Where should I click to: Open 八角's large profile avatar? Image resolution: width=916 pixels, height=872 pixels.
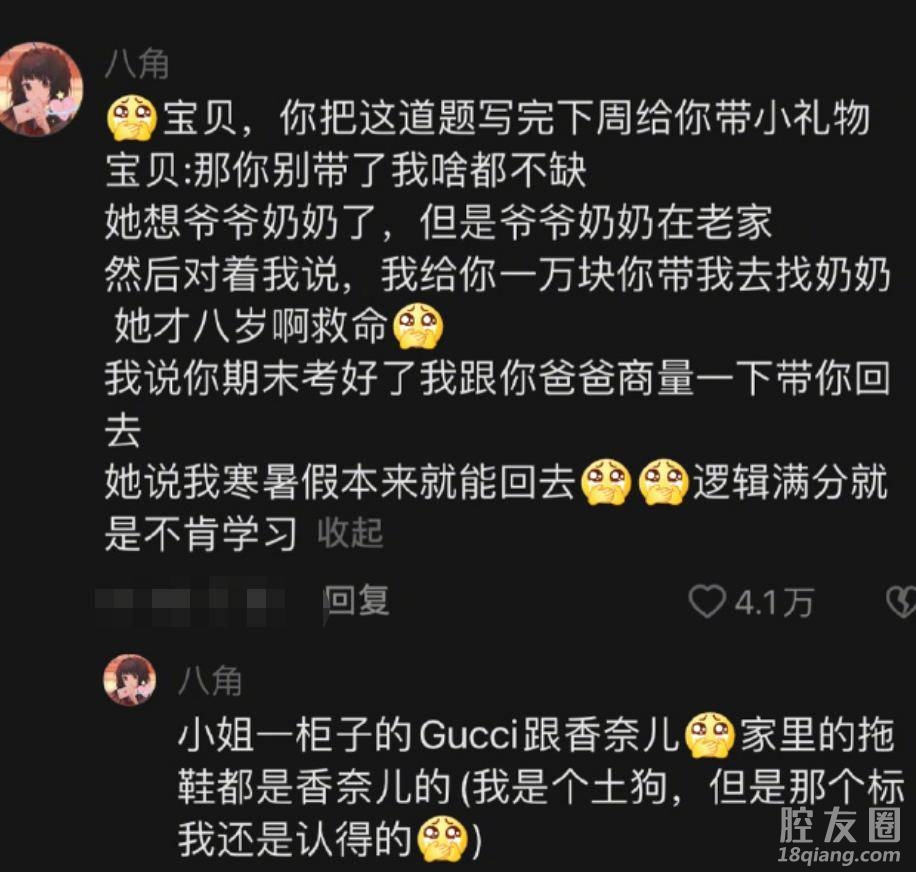[39, 89]
